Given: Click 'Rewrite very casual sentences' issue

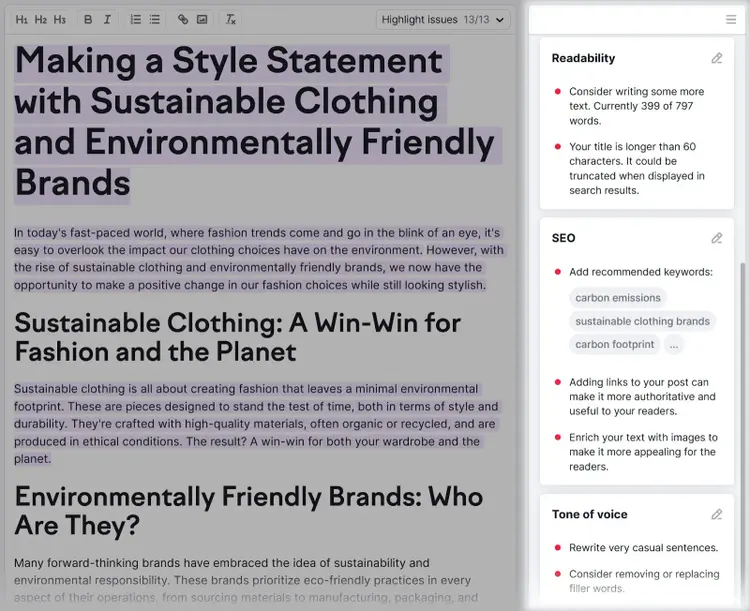Looking at the screenshot, I should (643, 548).
